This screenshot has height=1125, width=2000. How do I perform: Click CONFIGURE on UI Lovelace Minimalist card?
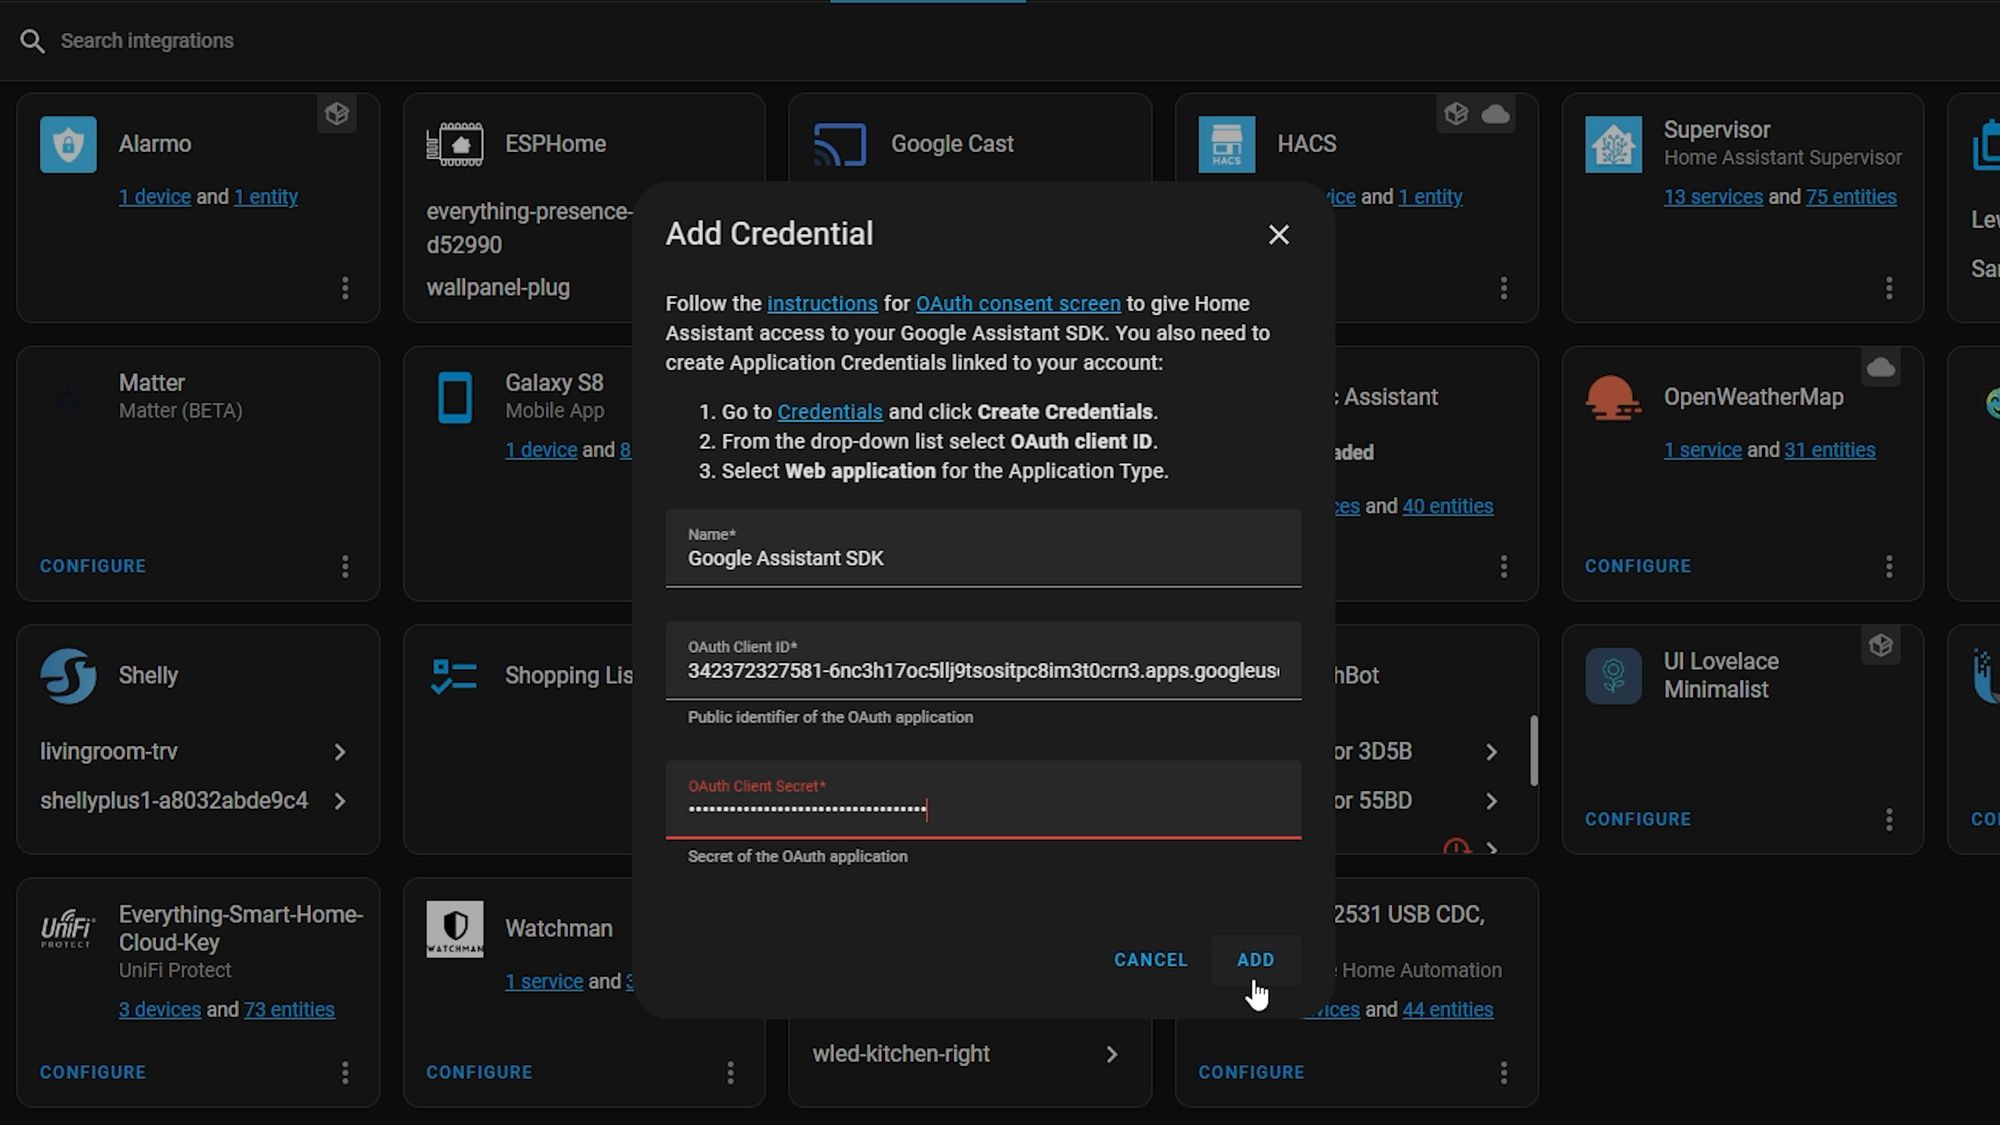click(1638, 820)
